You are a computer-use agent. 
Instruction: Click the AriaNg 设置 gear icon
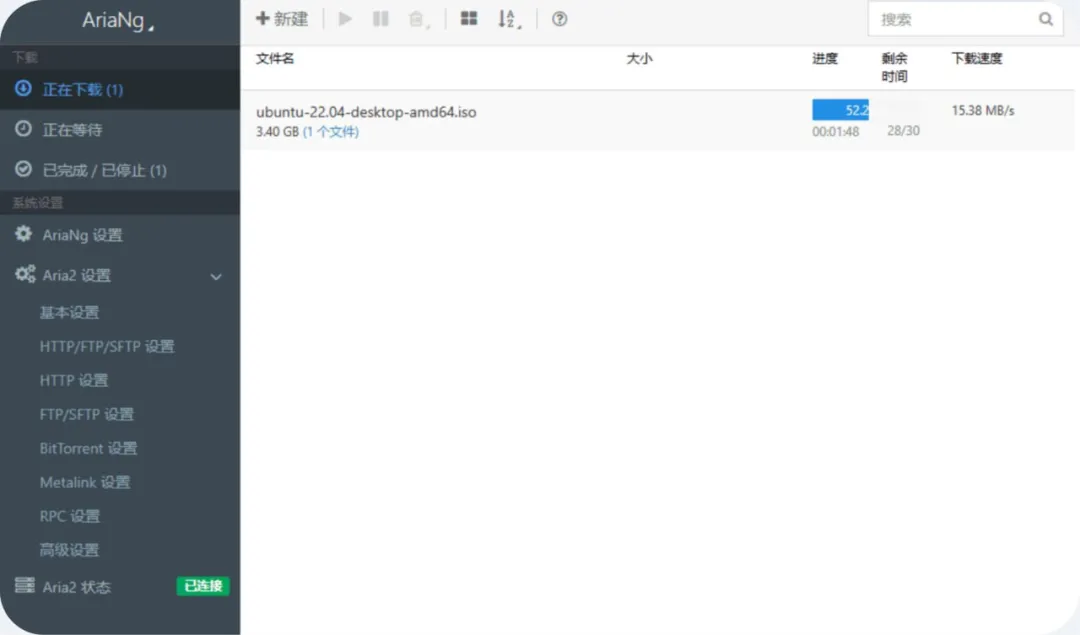[x=23, y=233]
